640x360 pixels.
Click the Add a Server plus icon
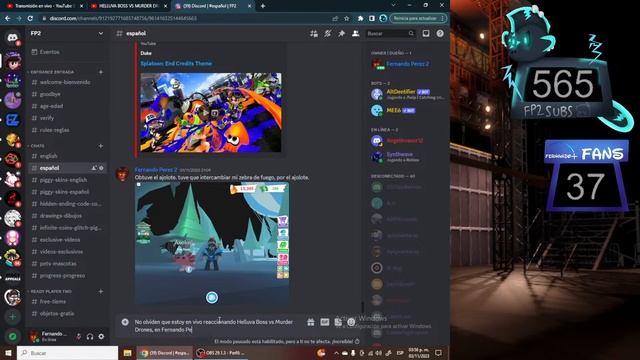click(x=13, y=316)
